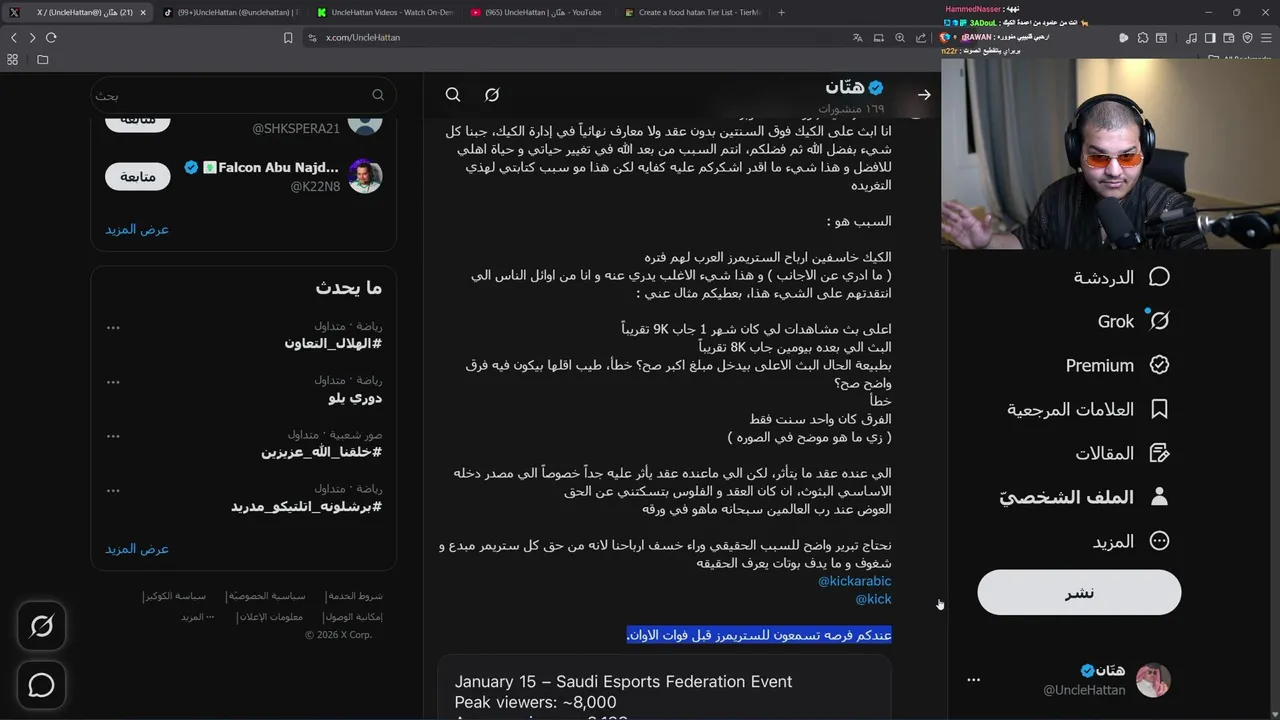Open more options for #الهلال_التعاون trend
Viewport: 1280px width, 720px height.
click(x=113, y=328)
